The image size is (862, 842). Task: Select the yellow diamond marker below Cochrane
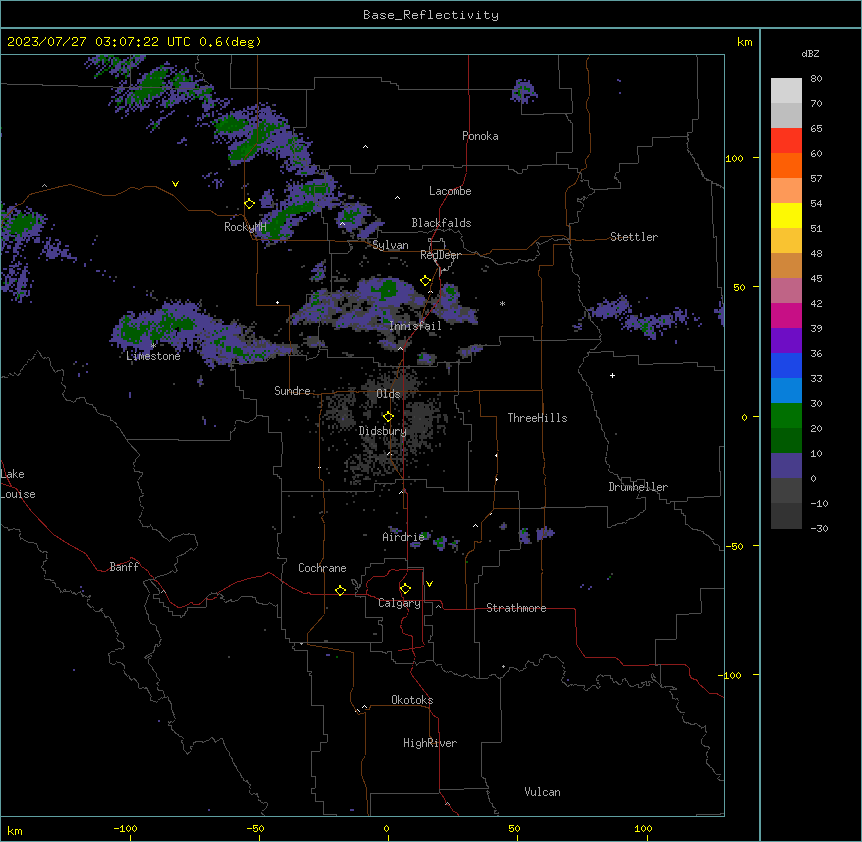coord(340,590)
